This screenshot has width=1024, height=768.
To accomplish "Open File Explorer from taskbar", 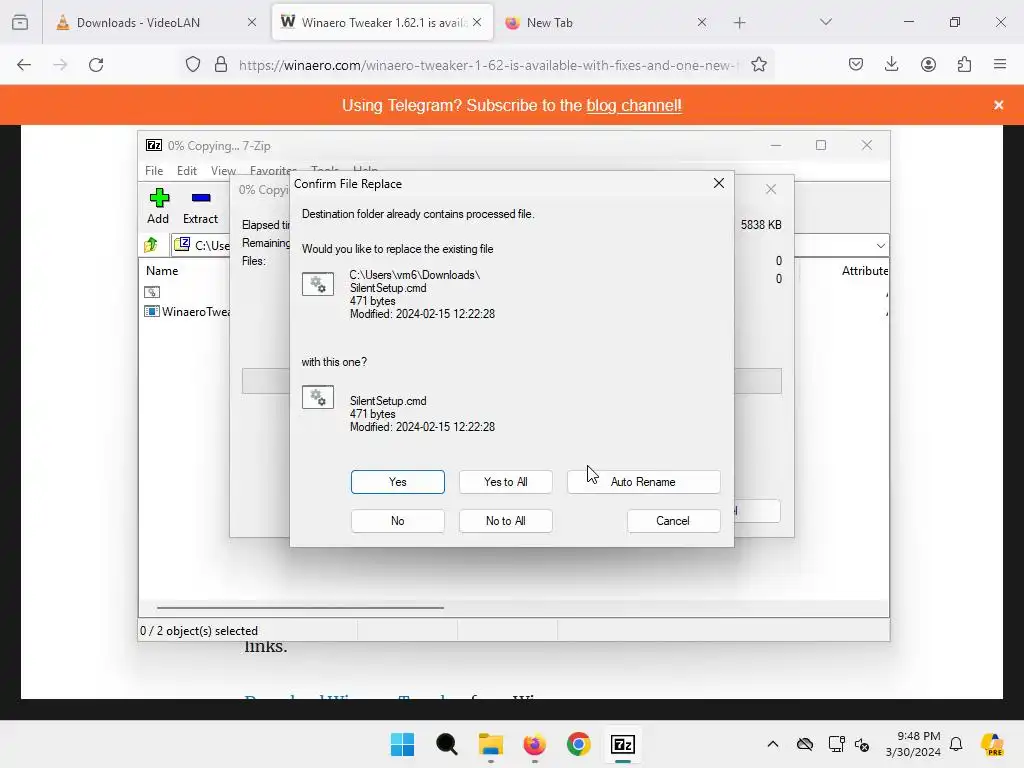I will [490, 744].
